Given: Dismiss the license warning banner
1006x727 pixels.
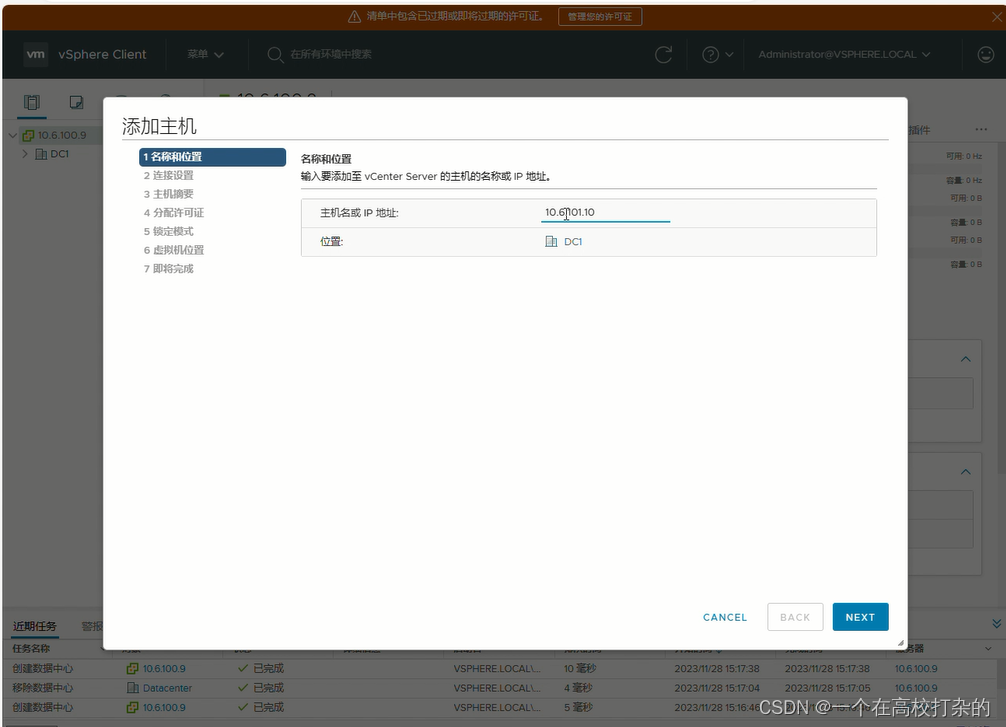Looking at the screenshot, I should 997,17.
